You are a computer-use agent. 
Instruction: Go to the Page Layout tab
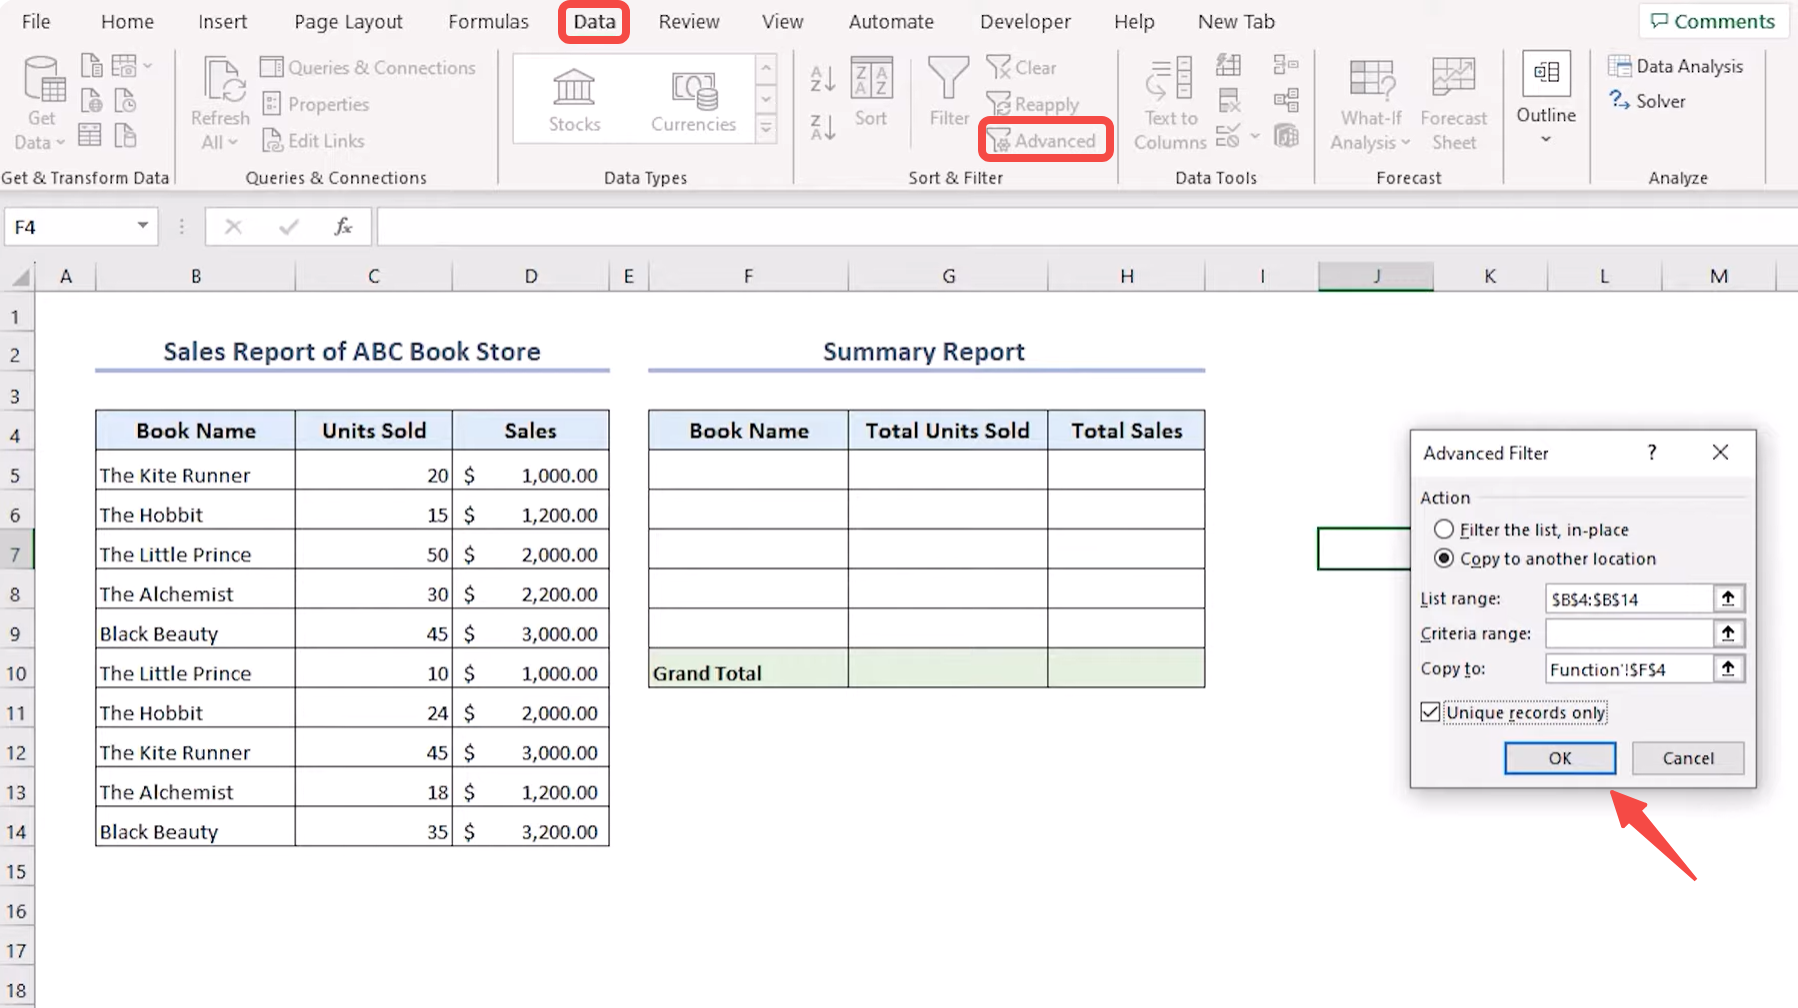click(348, 21)
